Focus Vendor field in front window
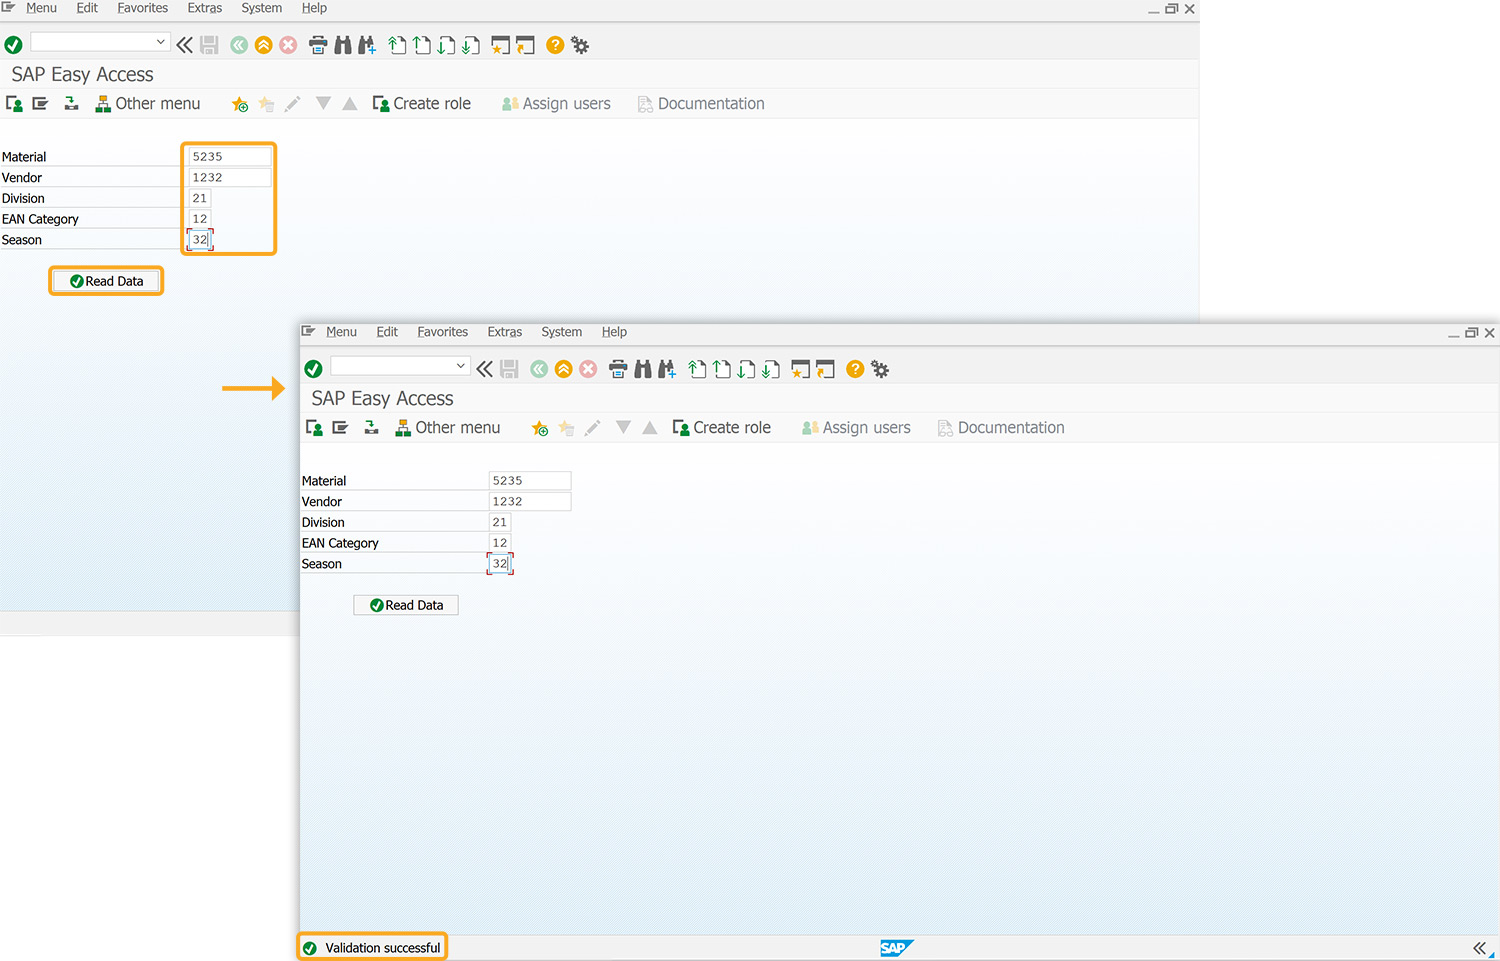Image resolution: width=1500 pixels, height=961 pixels. [x=530, y=502]
